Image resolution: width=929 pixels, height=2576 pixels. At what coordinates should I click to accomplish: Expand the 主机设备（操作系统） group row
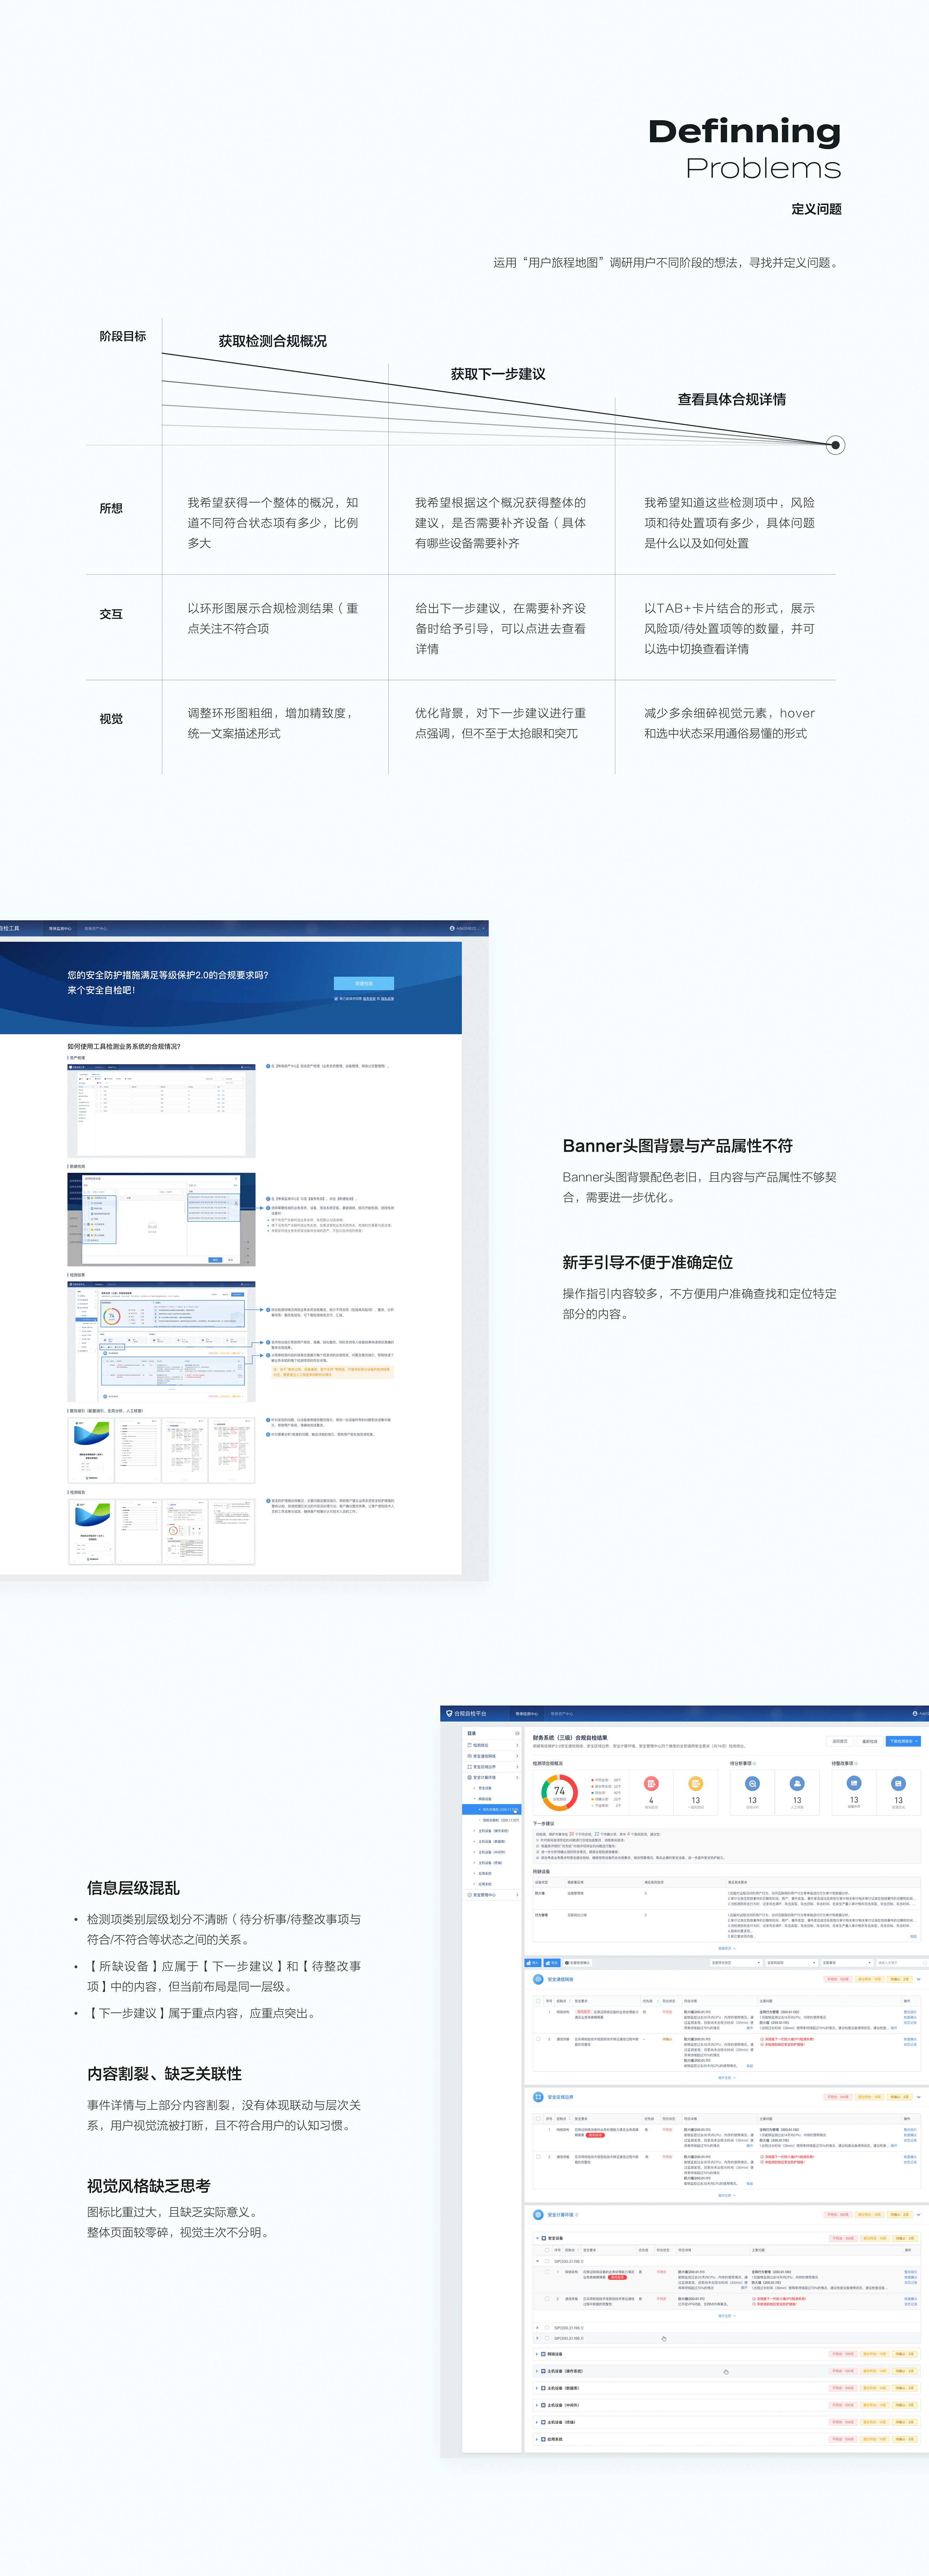pyautogui.click(x=727, y=2371)
